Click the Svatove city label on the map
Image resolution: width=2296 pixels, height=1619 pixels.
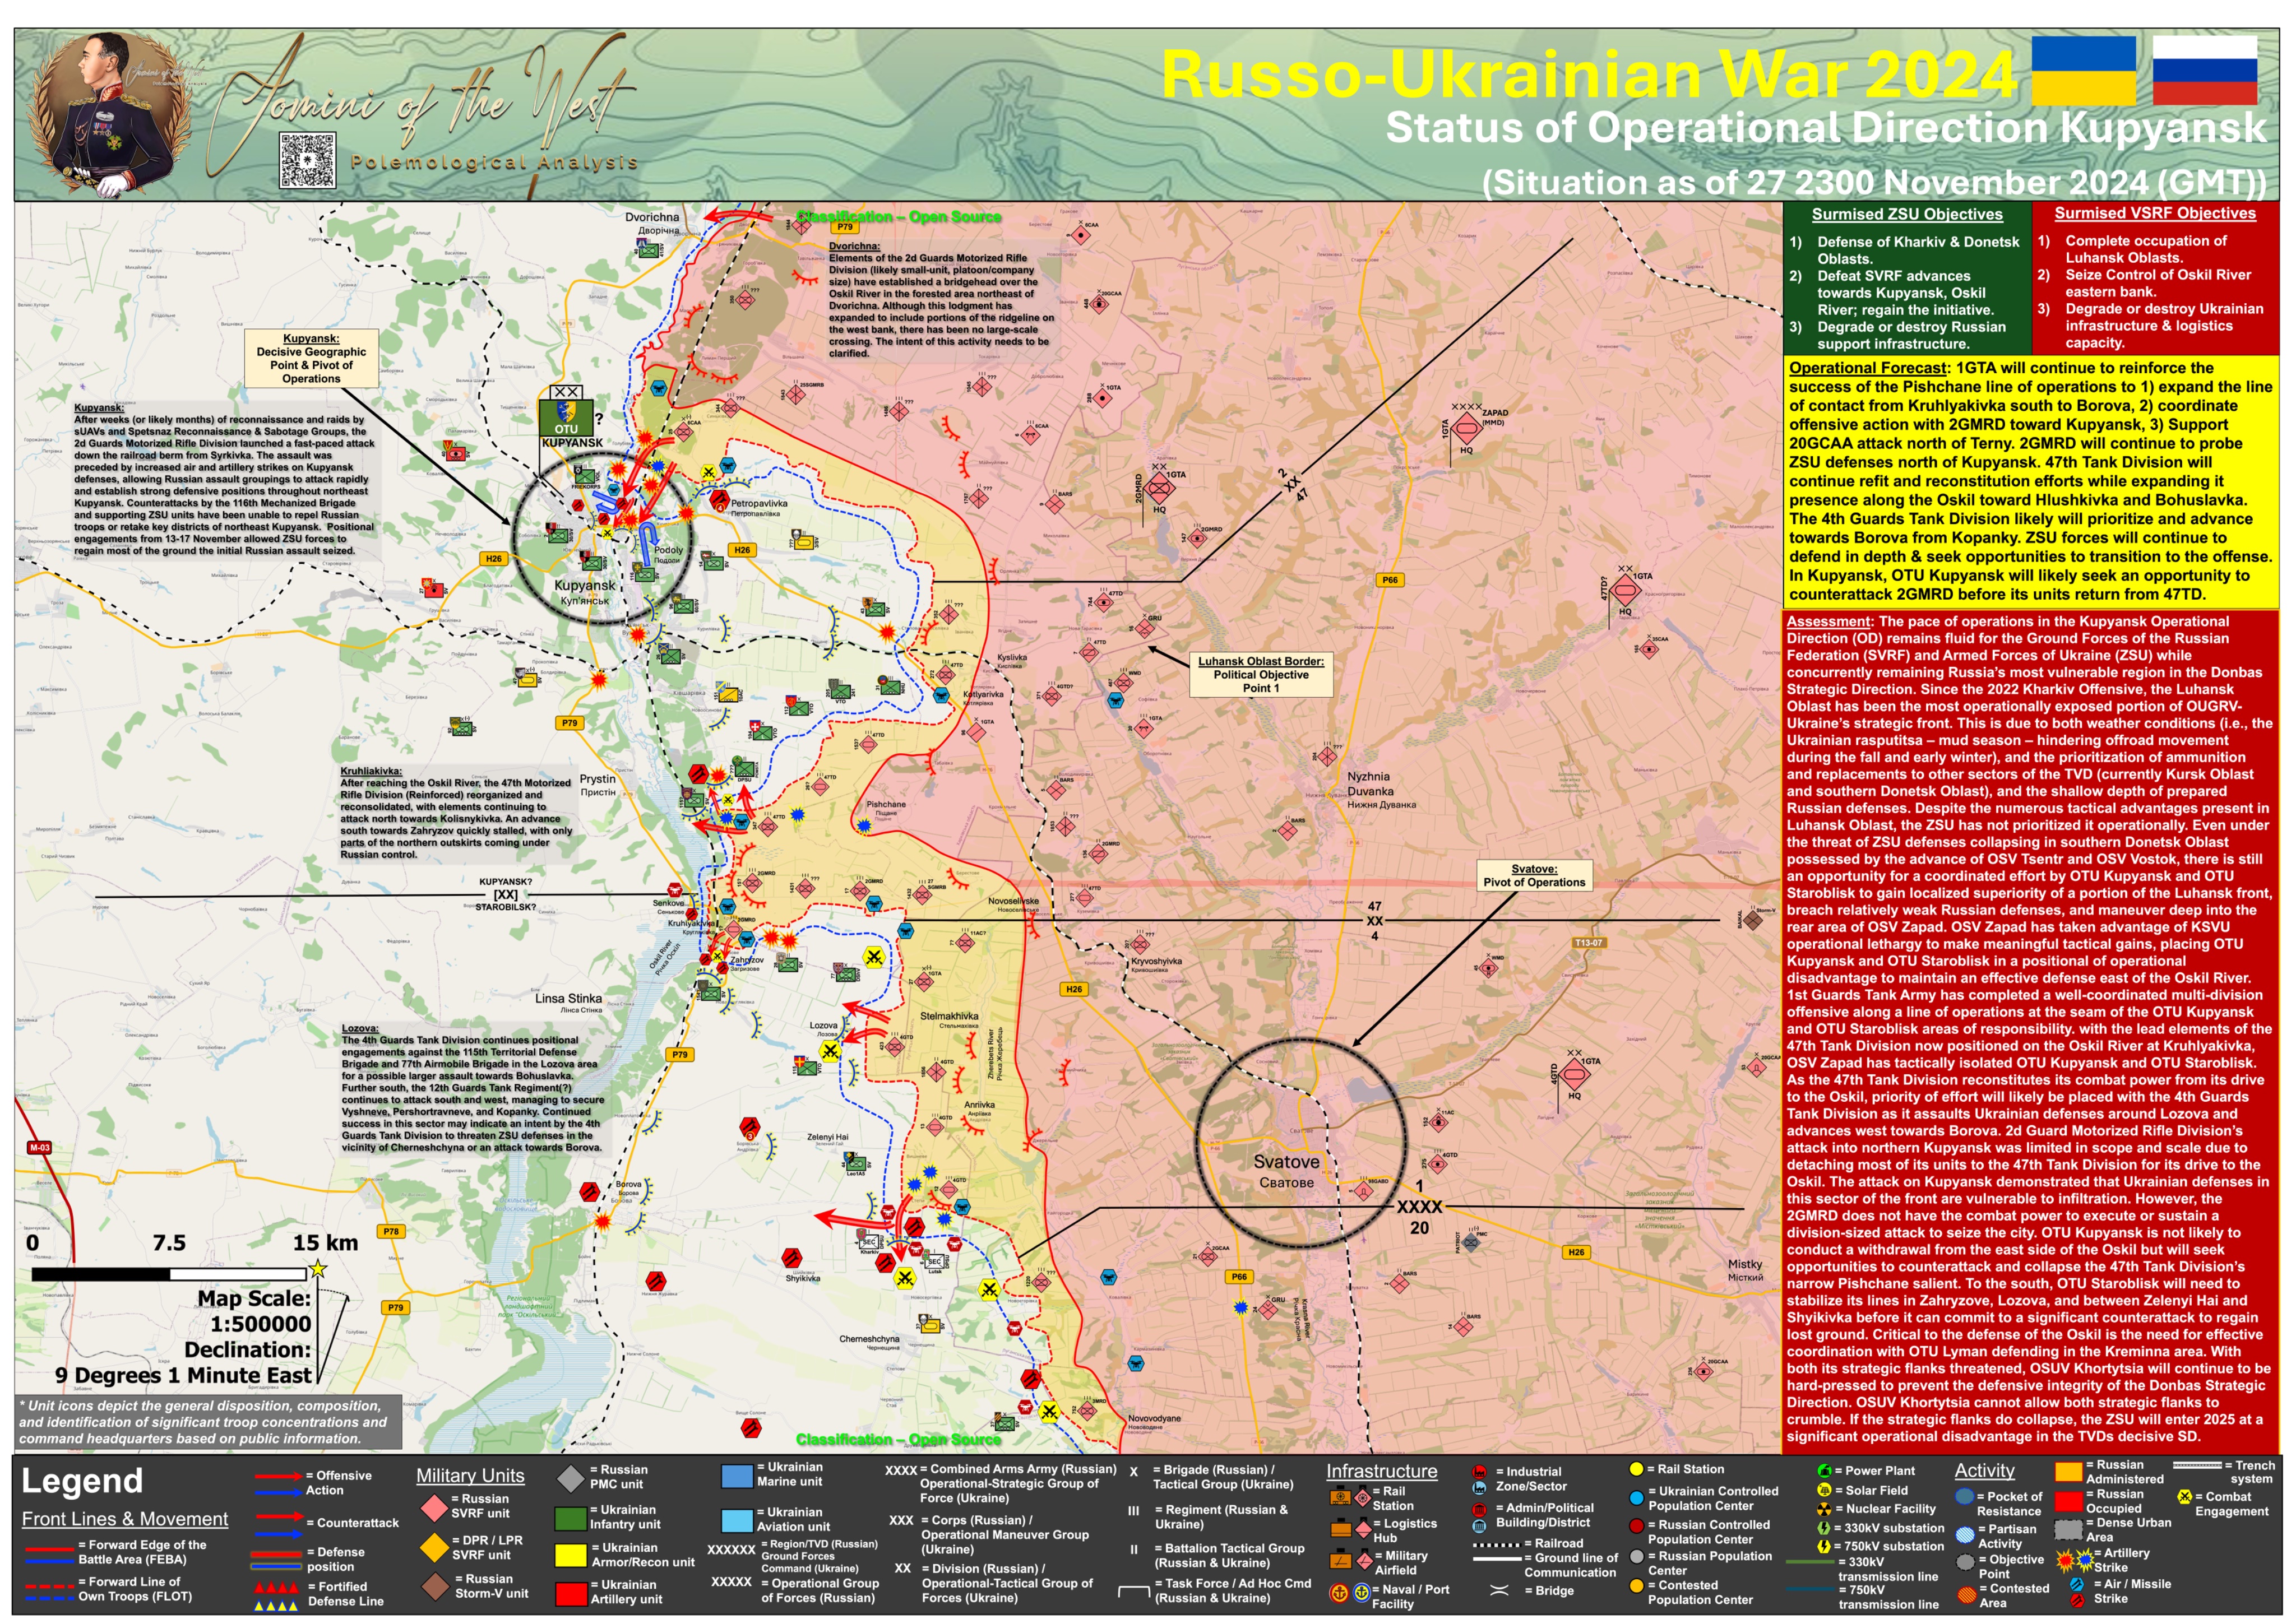[x=1286, y=1163]
